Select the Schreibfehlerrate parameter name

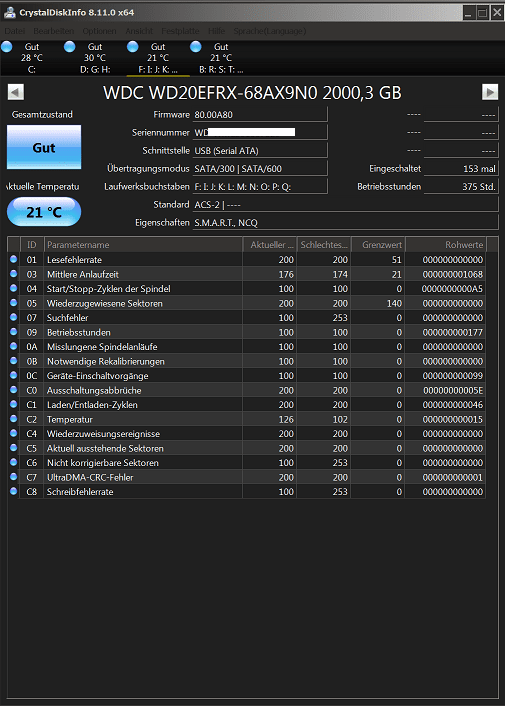tap(80, 492)
